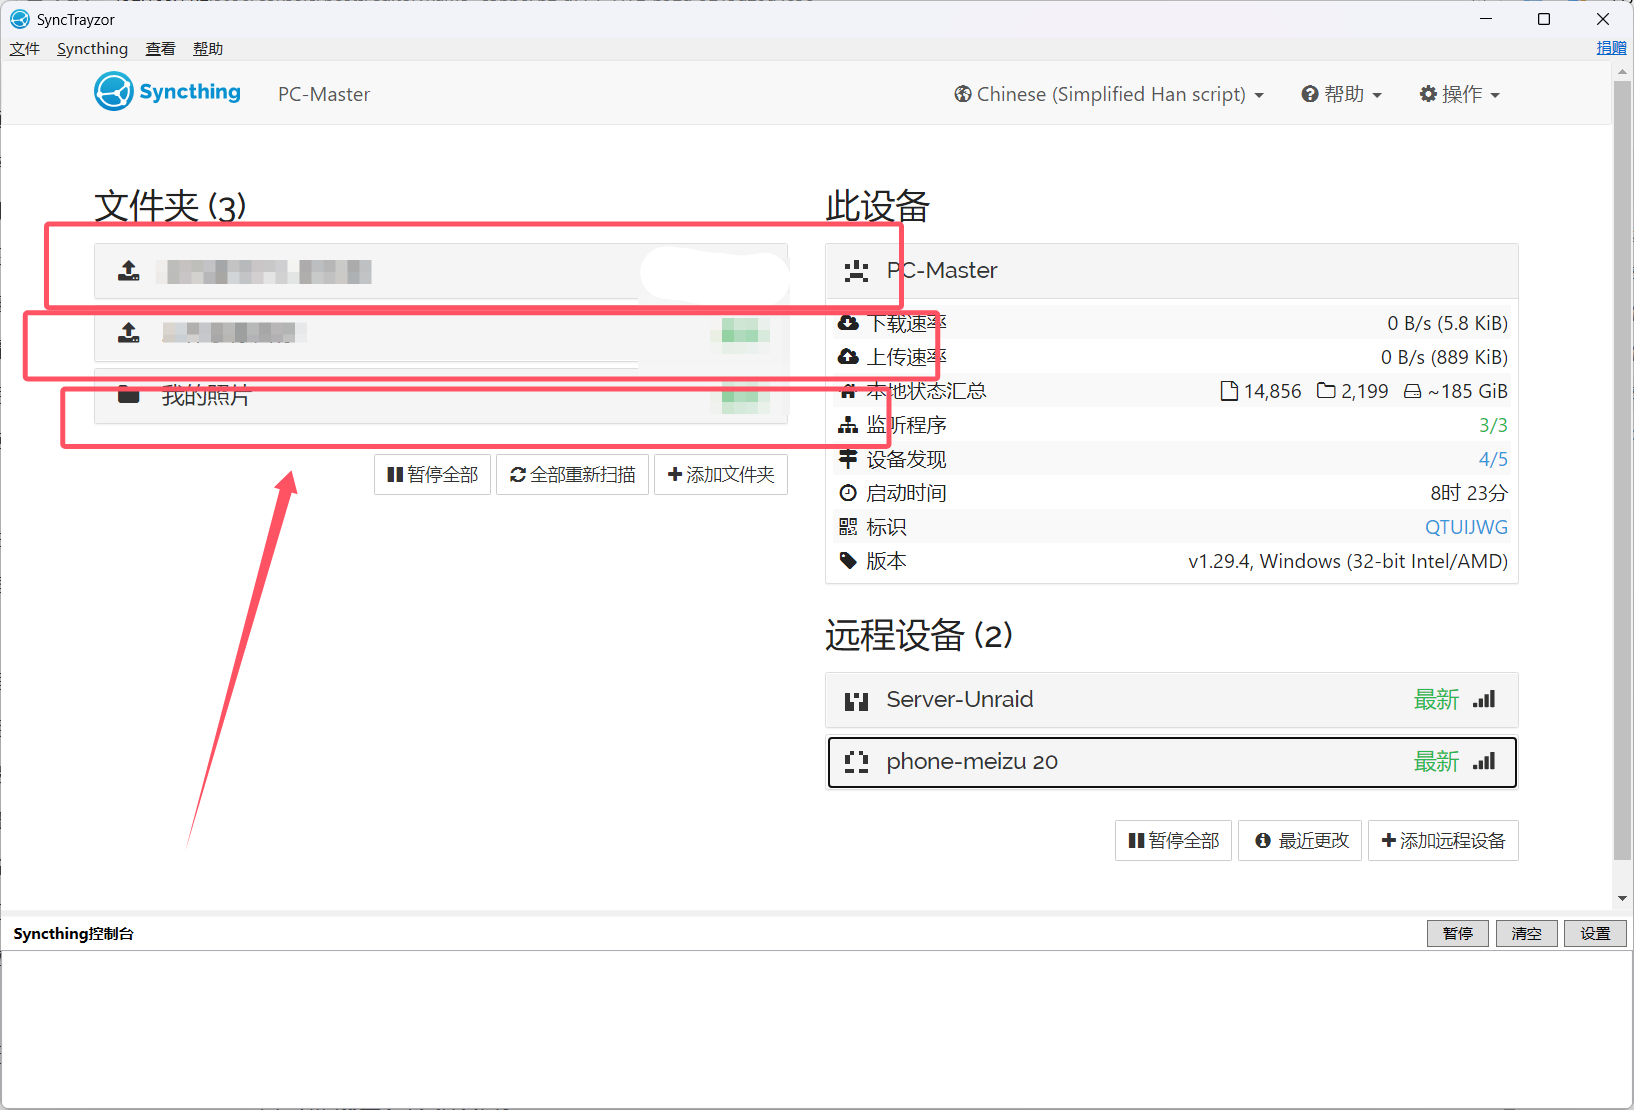Click the folder icon beside 我的照片
The height and width of the screenshot is (1110, 1634).
click(x=129, y=395)
